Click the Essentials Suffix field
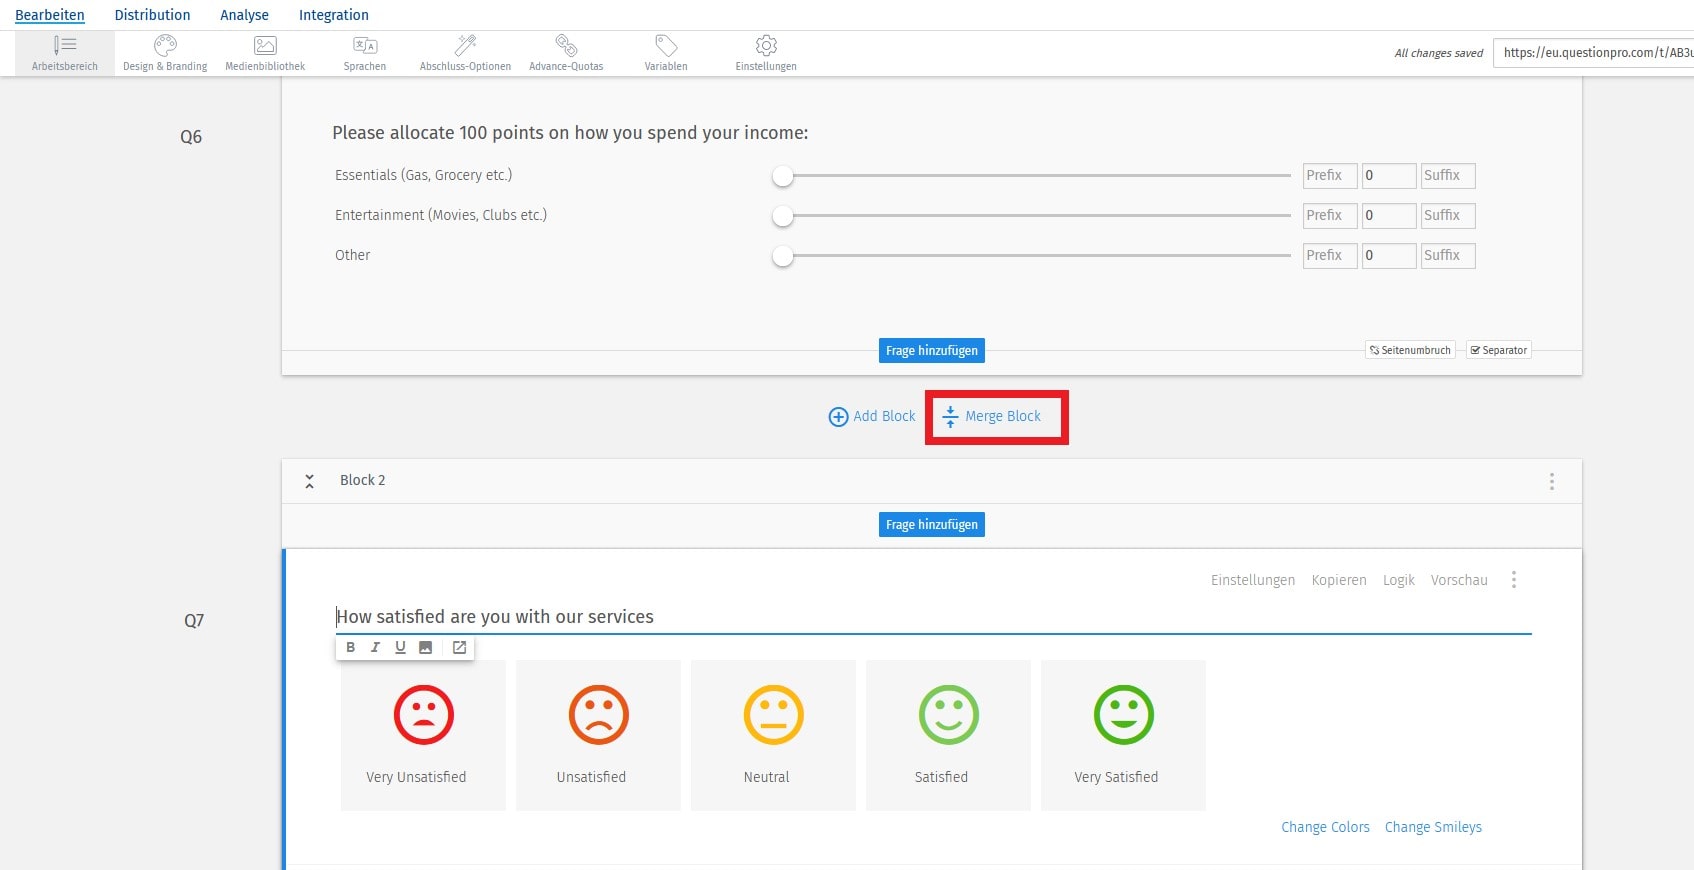Viewport: 1694px width, 870px height. coord(1448,176)
